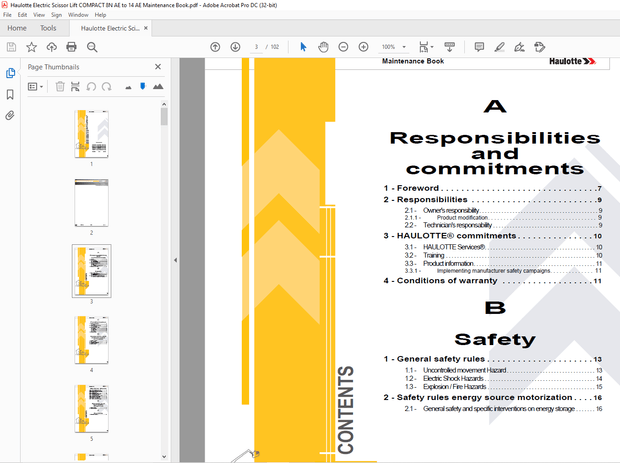Go to next page arrow
This screenshot has height=463, width=620.
point(235,47)
